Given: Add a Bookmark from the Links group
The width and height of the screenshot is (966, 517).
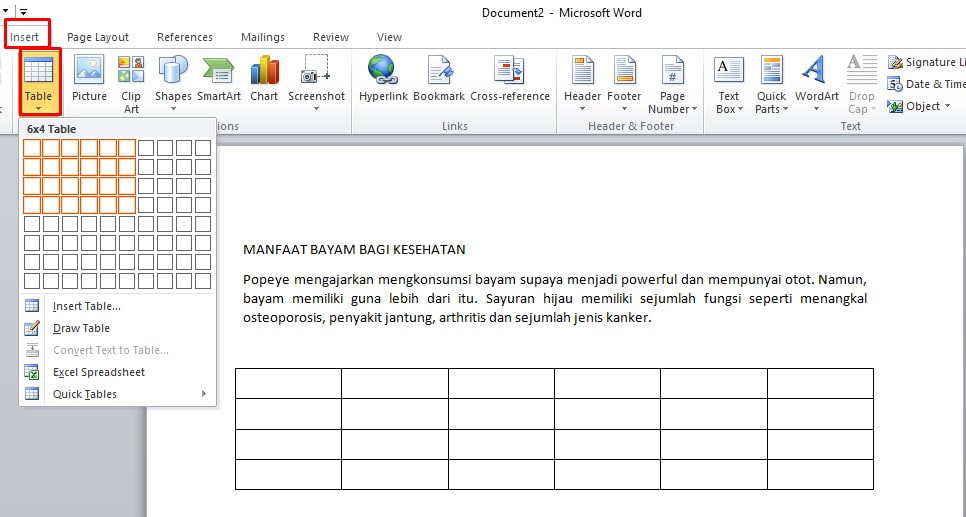Looking at the screenshot, I should (439, 78).
